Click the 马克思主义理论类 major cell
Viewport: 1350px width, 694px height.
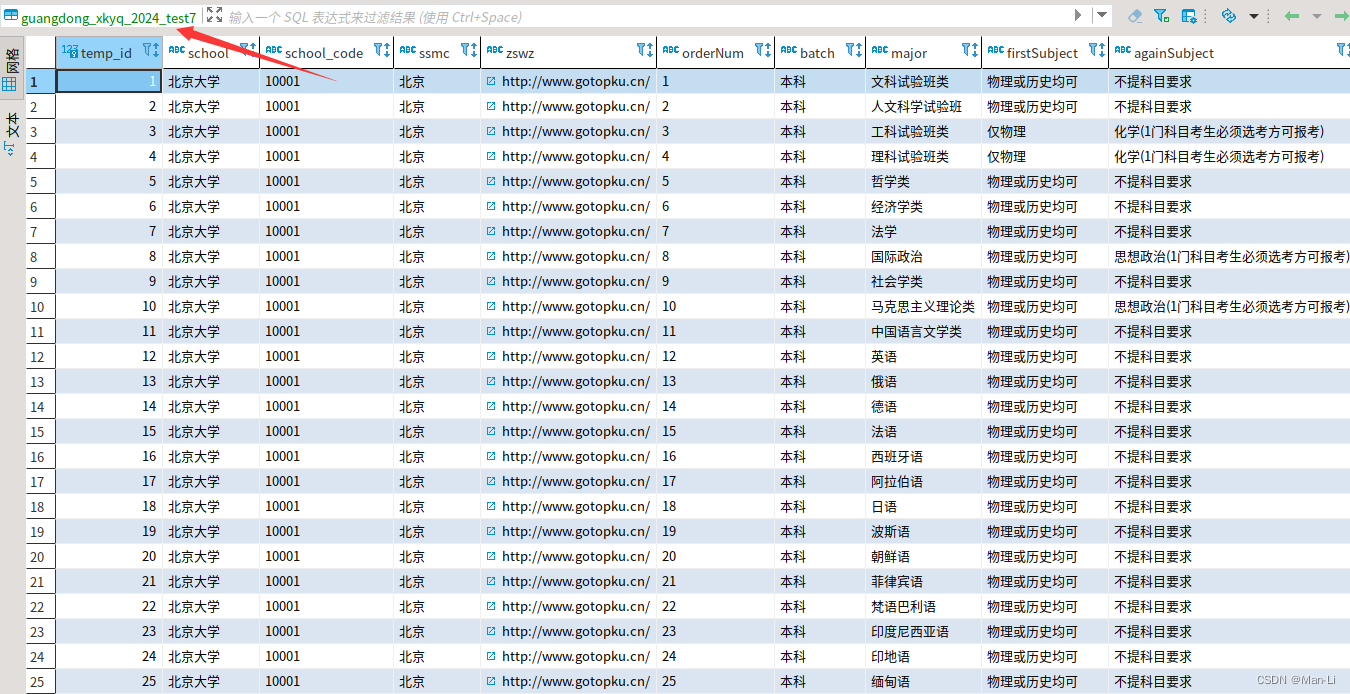(x=925, y=306)
